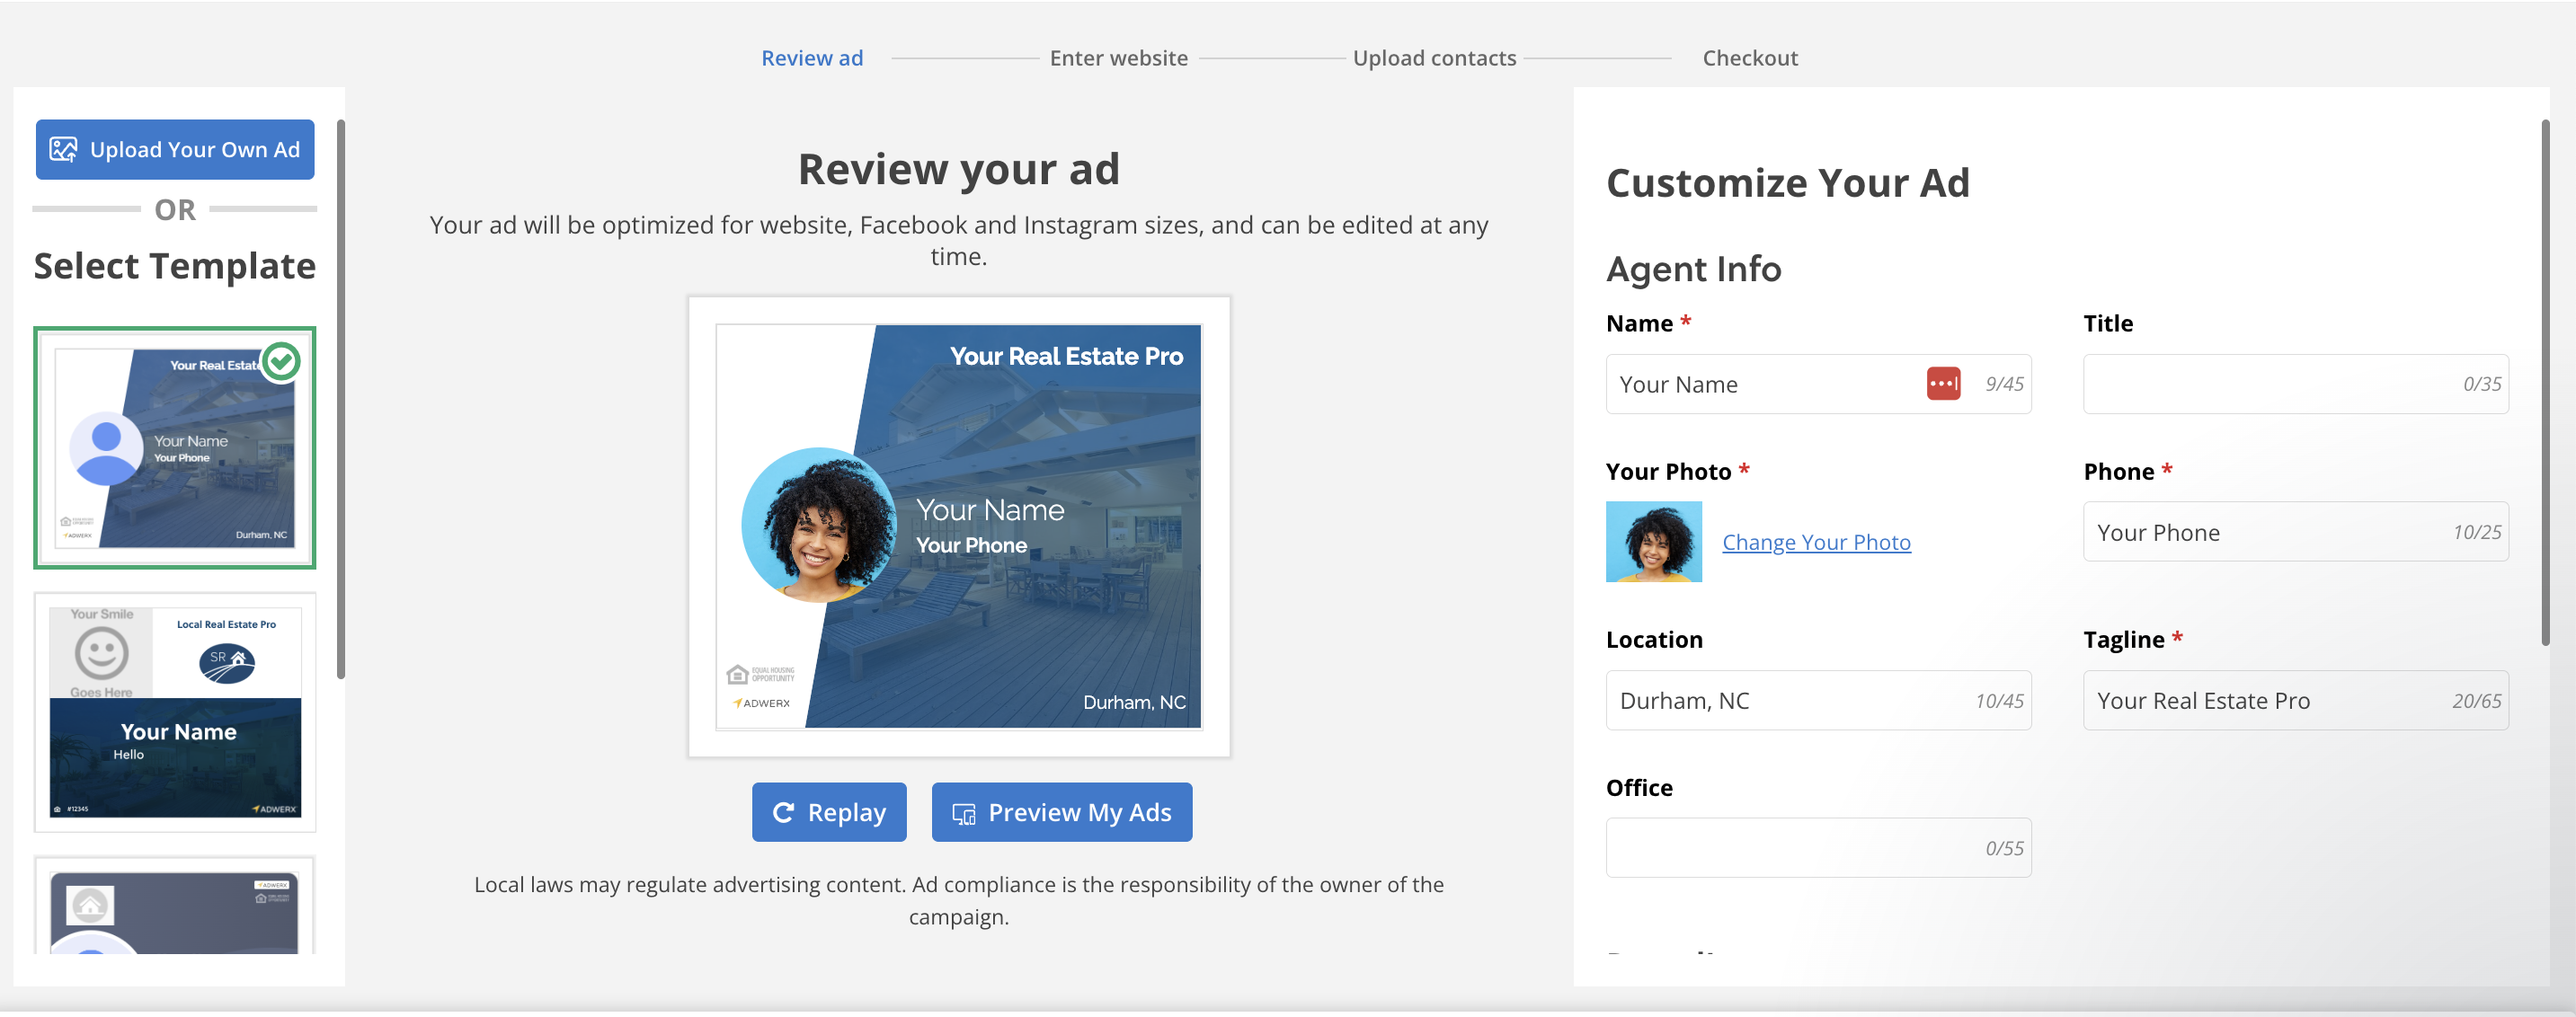
Task: Go to the Enter website step
Action: [1118, 58]
